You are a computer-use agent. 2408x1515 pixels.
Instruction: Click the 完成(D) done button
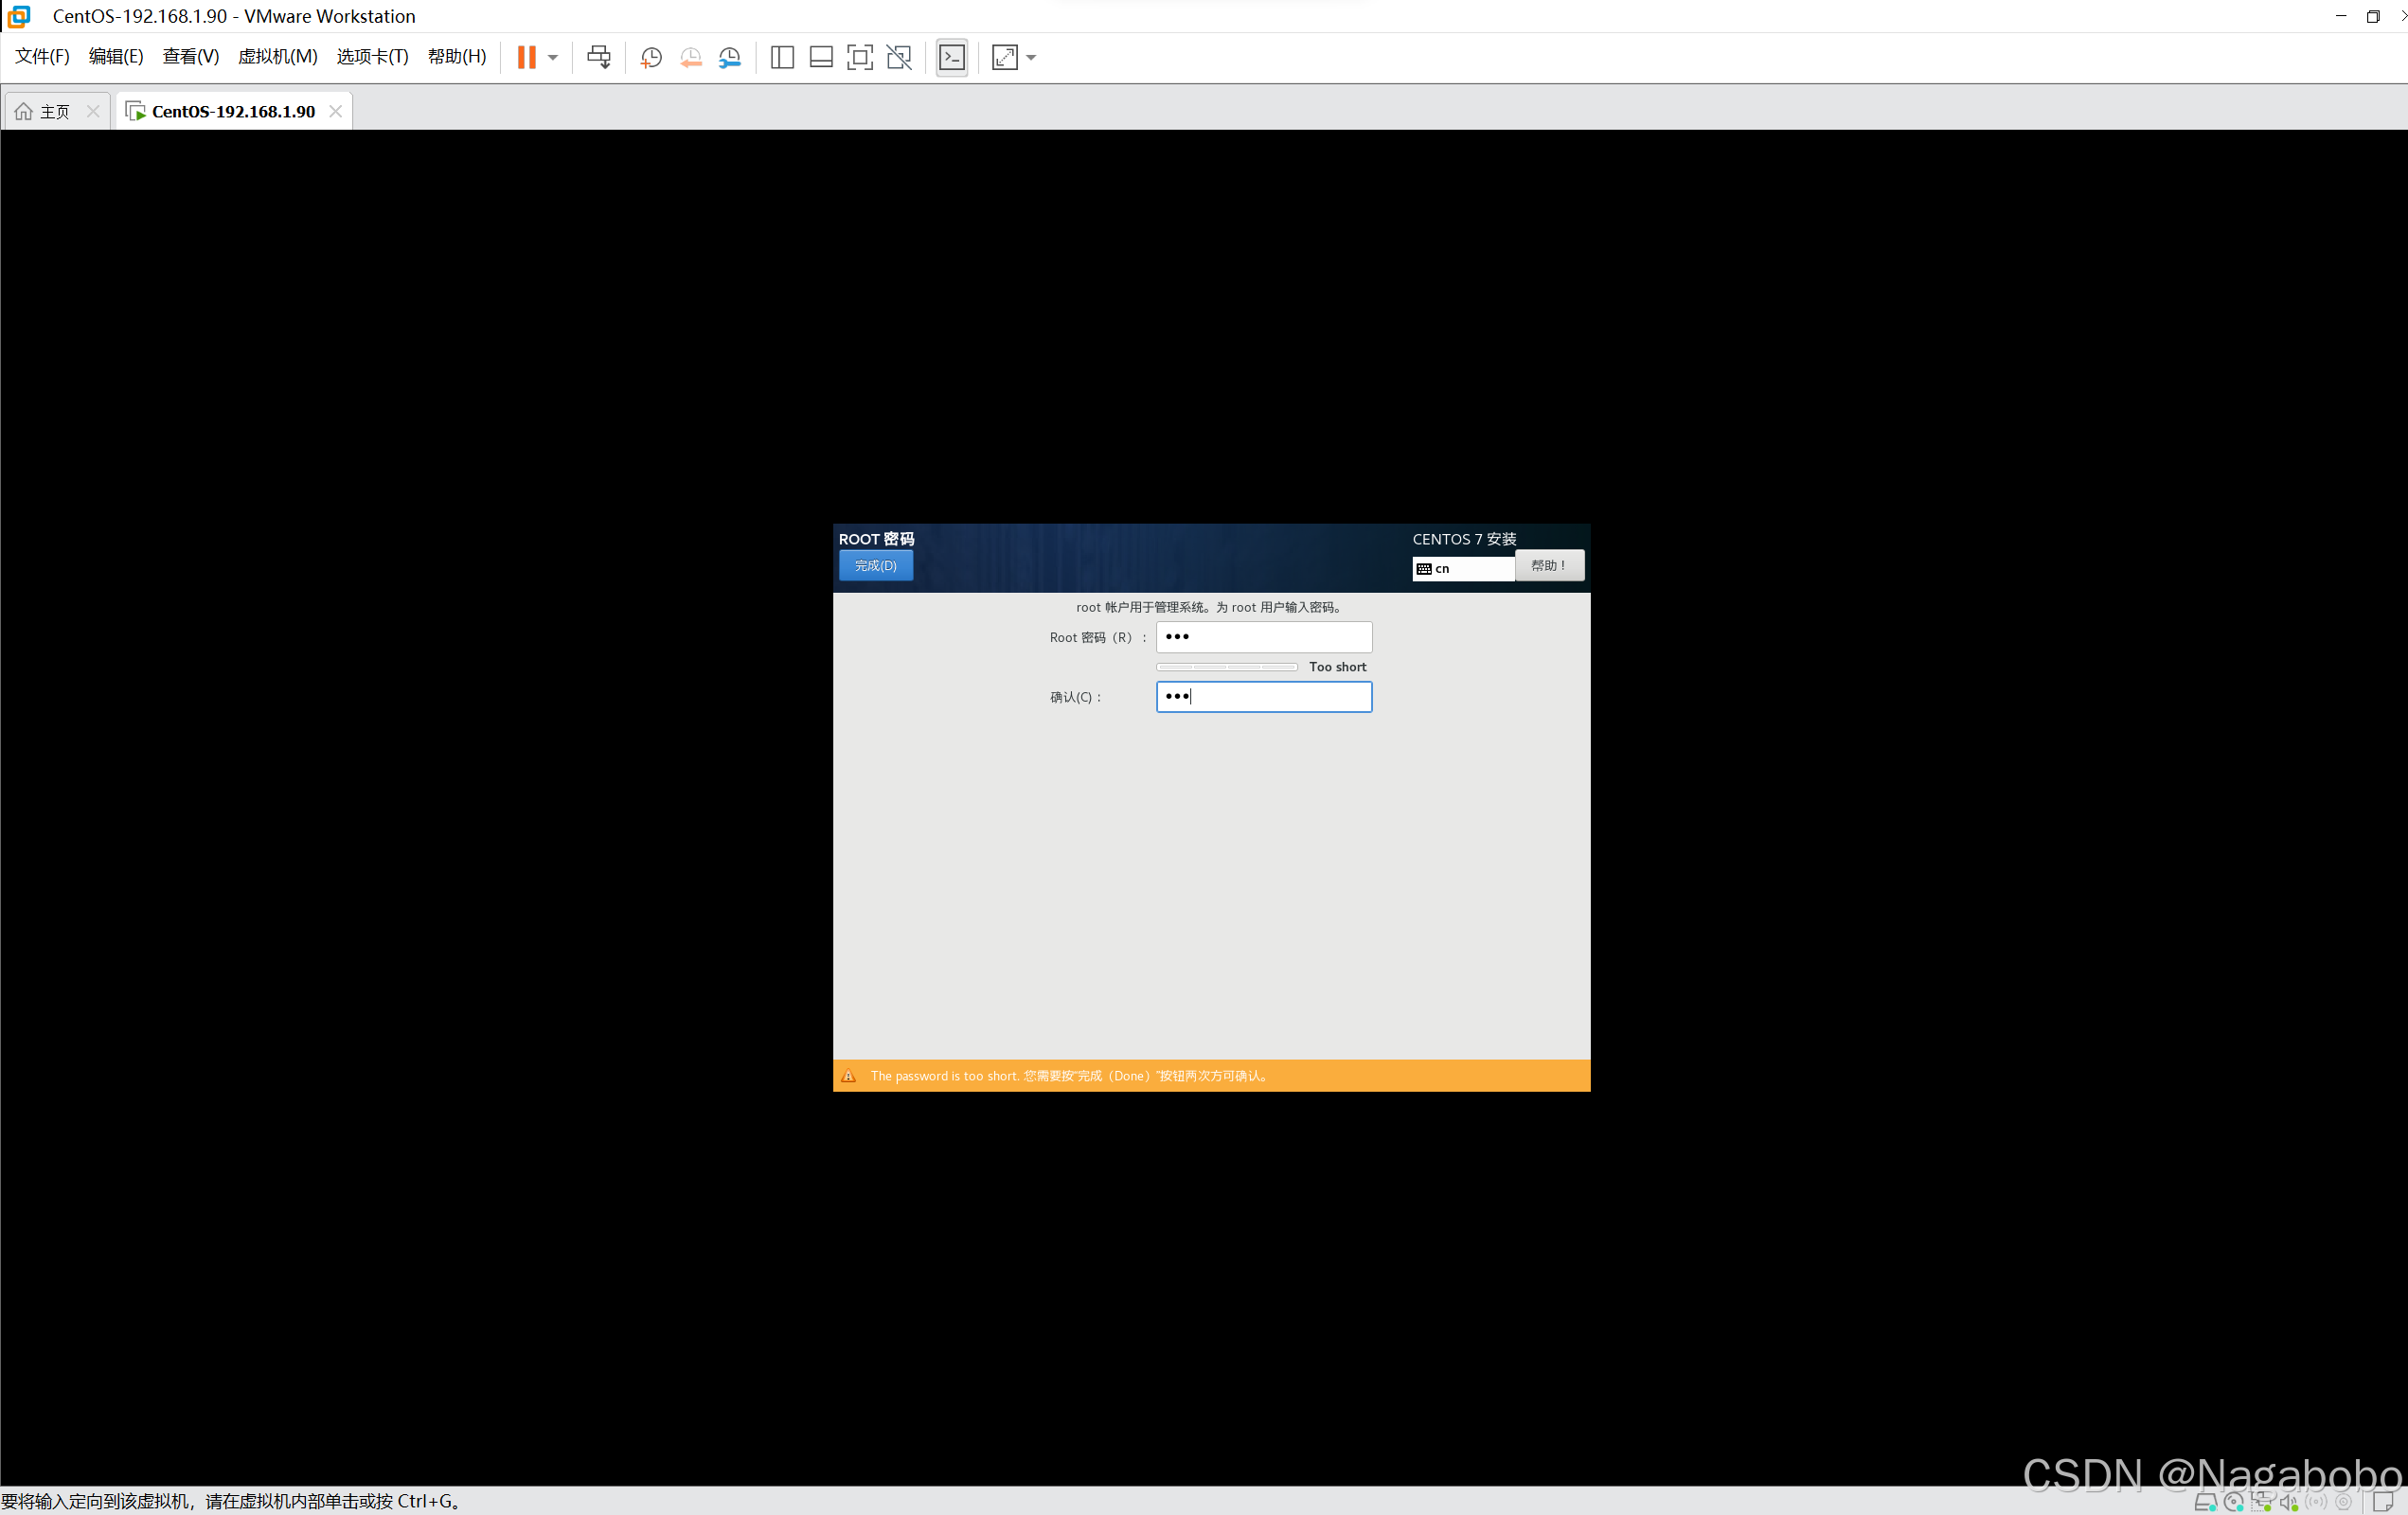tap(875, 565)
